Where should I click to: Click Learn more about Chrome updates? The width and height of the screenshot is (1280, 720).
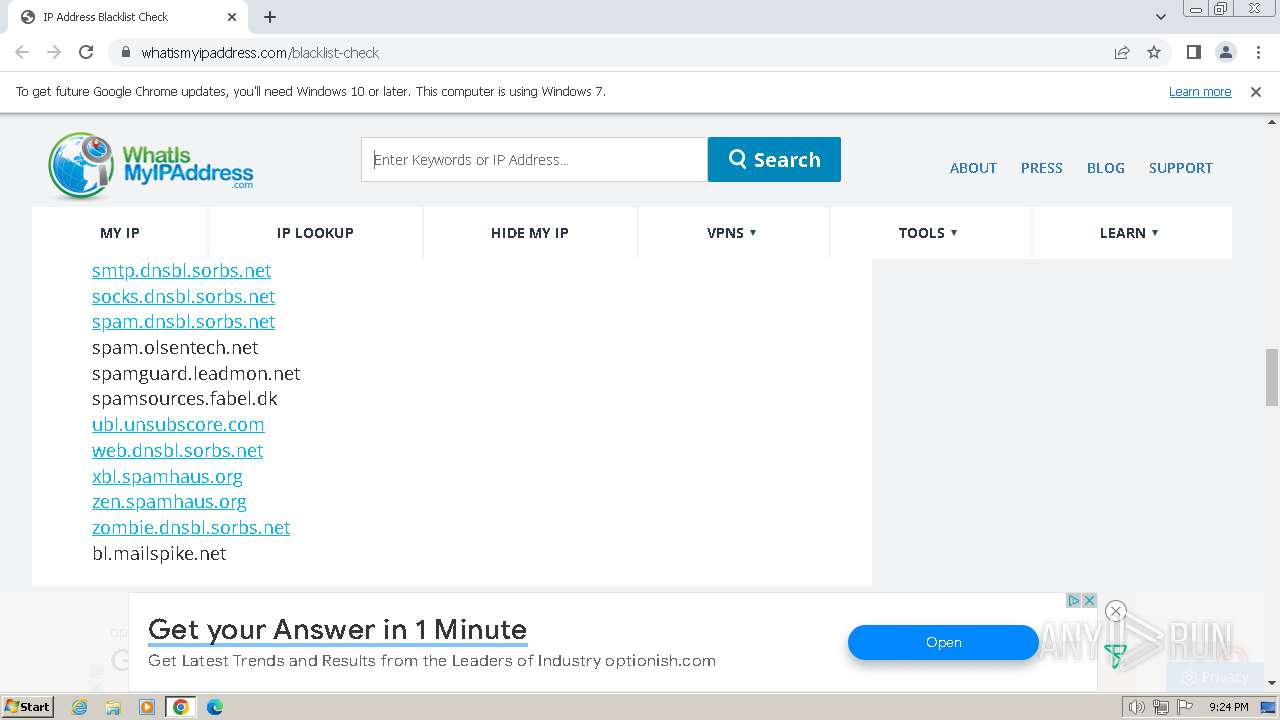1200,91
